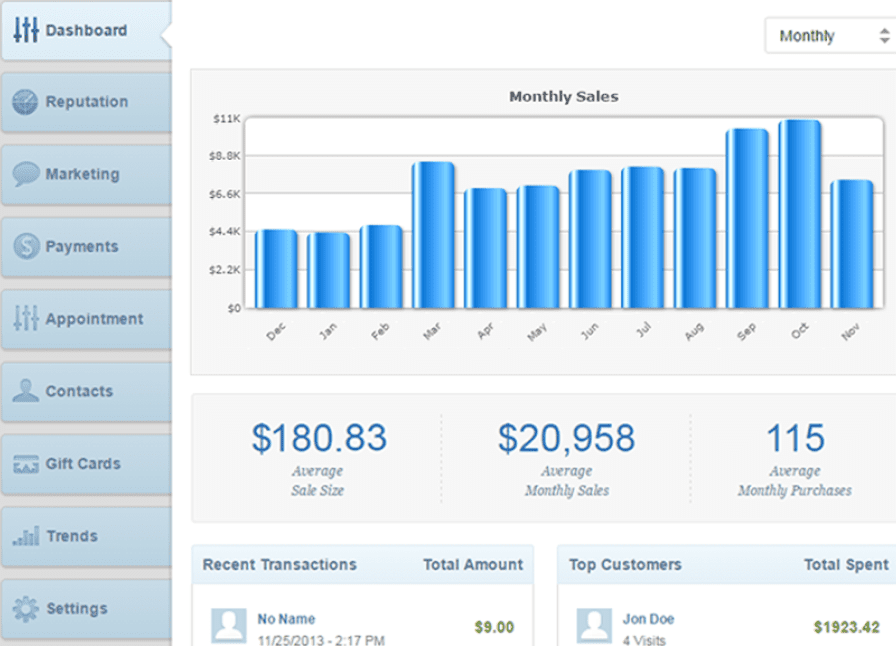Click the Trends bar chart icon
Image resolution: width=896 pixels, height=646 pixels.
[26, 536]
